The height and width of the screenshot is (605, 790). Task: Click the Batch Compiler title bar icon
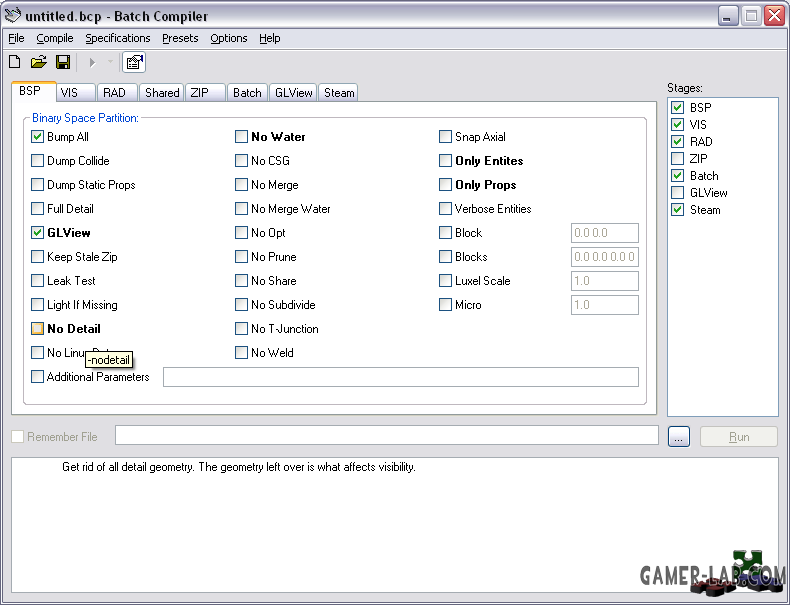tap(13, 16)
